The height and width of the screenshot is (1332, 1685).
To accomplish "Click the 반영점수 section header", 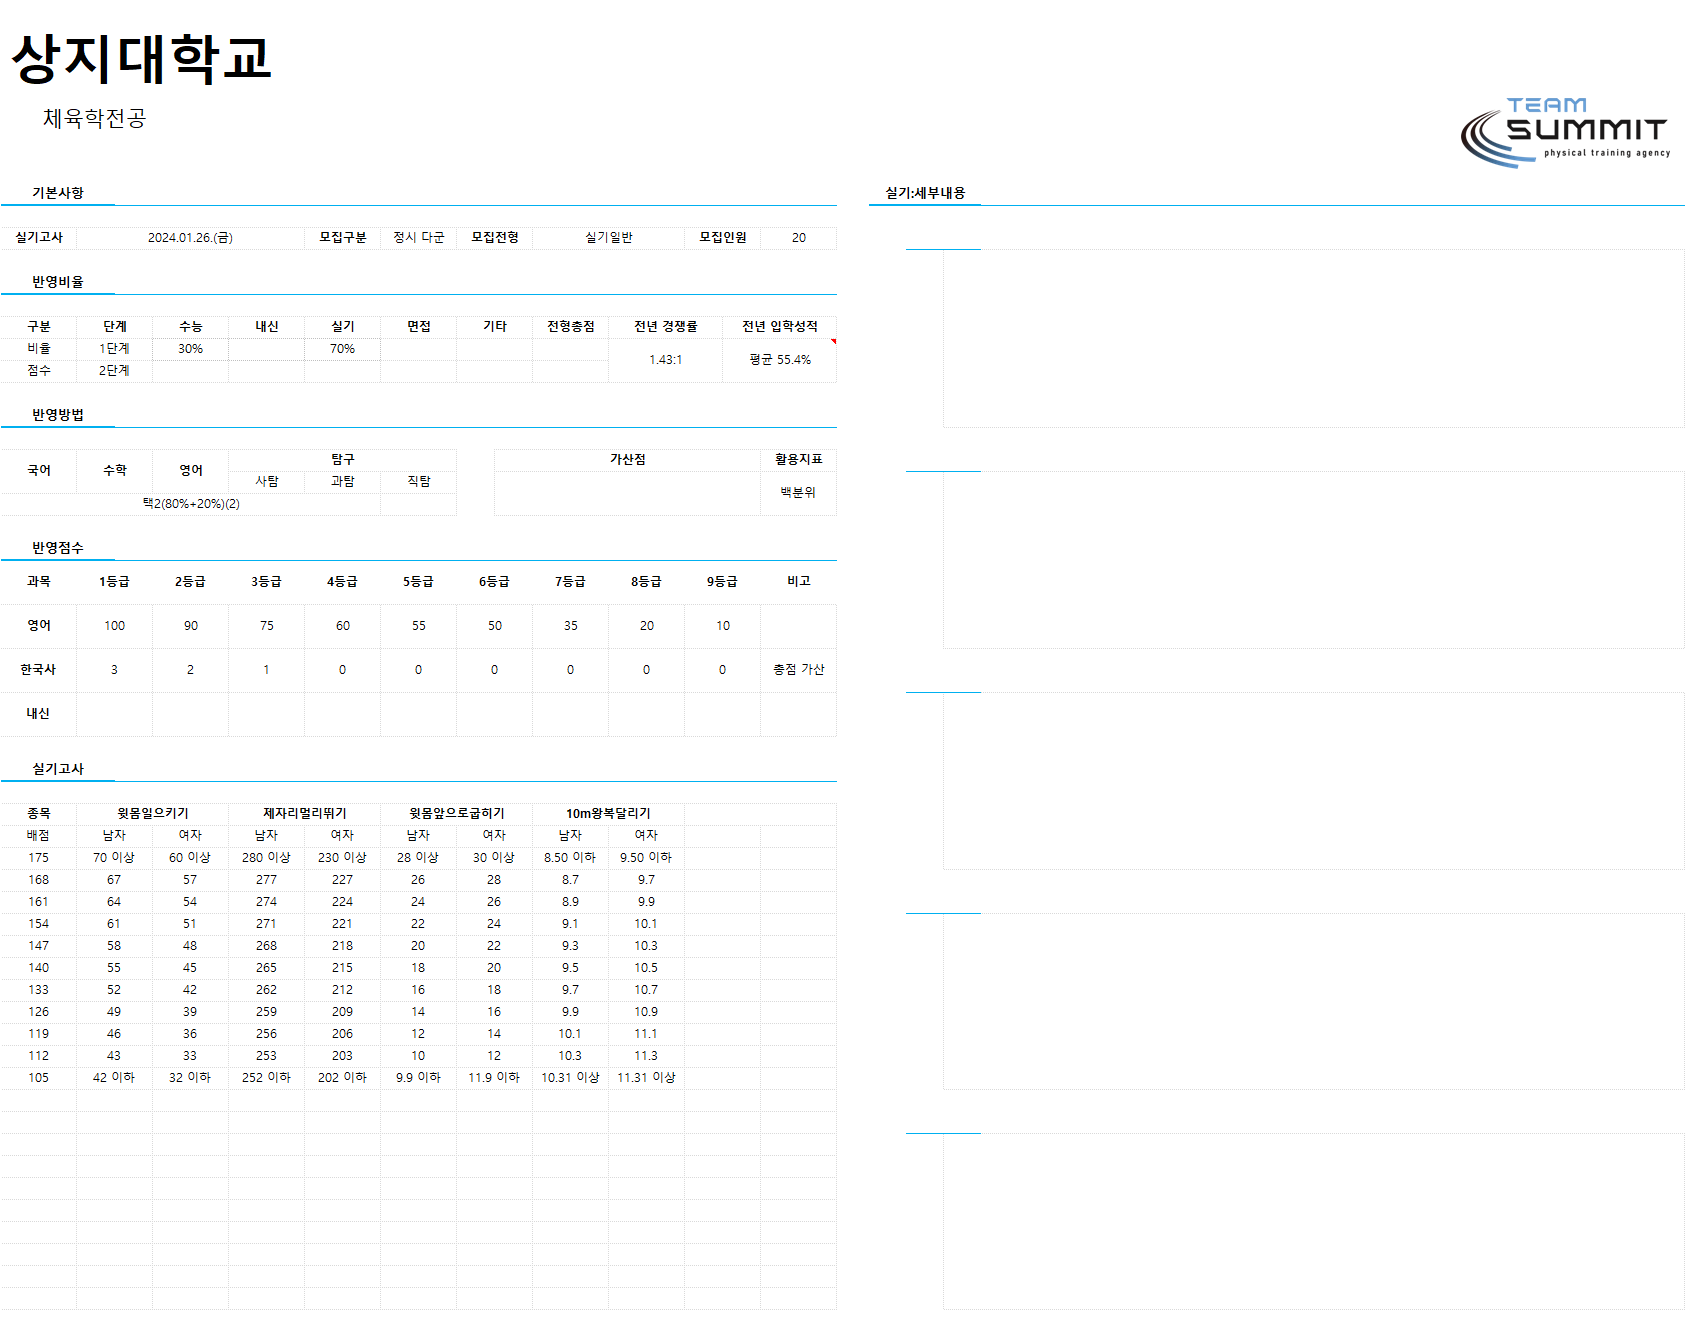I will [x=58, y=548].
